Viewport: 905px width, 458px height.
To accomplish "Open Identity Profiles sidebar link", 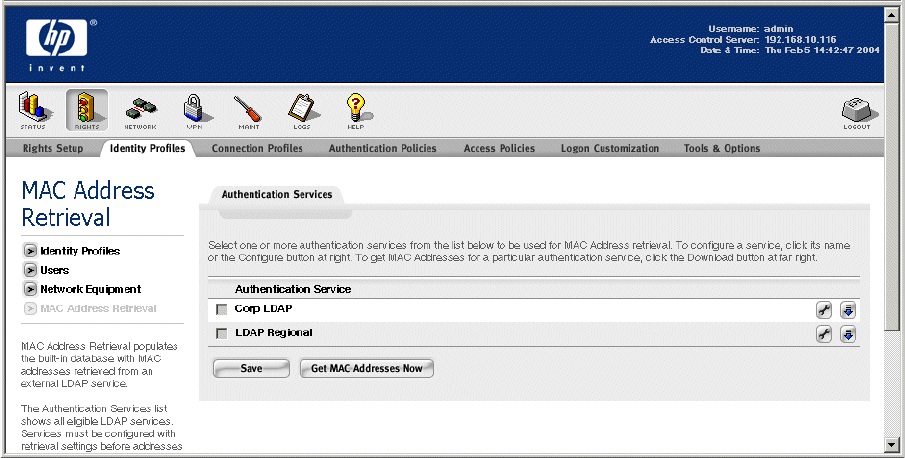I will (x=80, y=251).
